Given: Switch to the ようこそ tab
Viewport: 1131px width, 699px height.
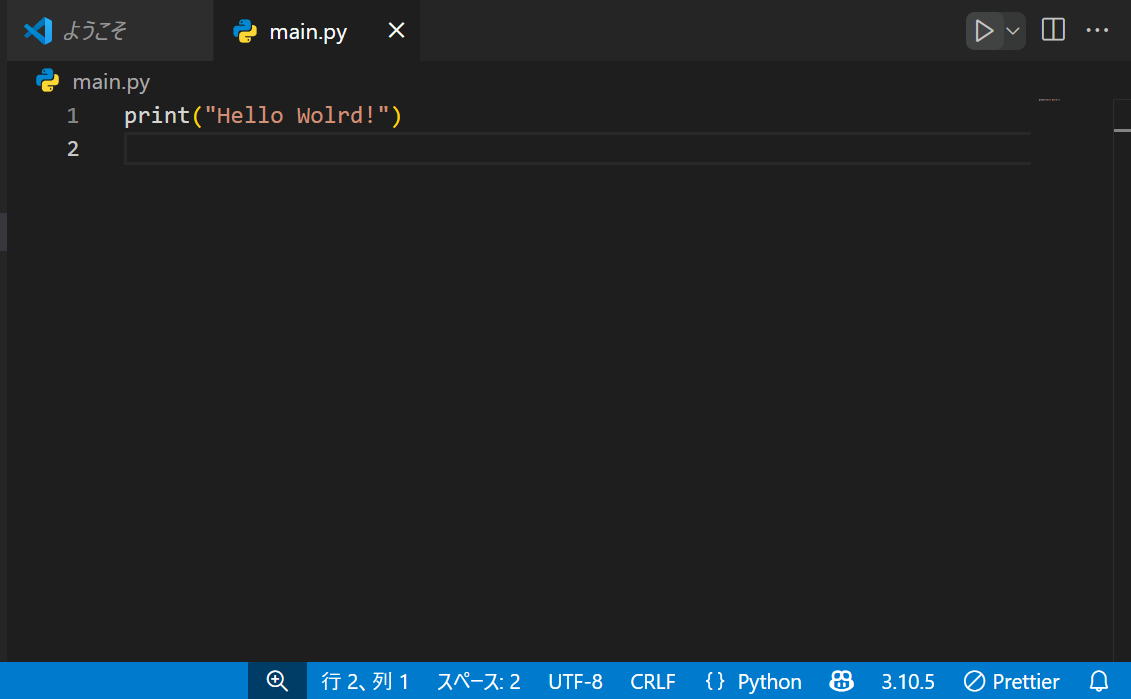Looking at the screenshot, I should point(104,30).
